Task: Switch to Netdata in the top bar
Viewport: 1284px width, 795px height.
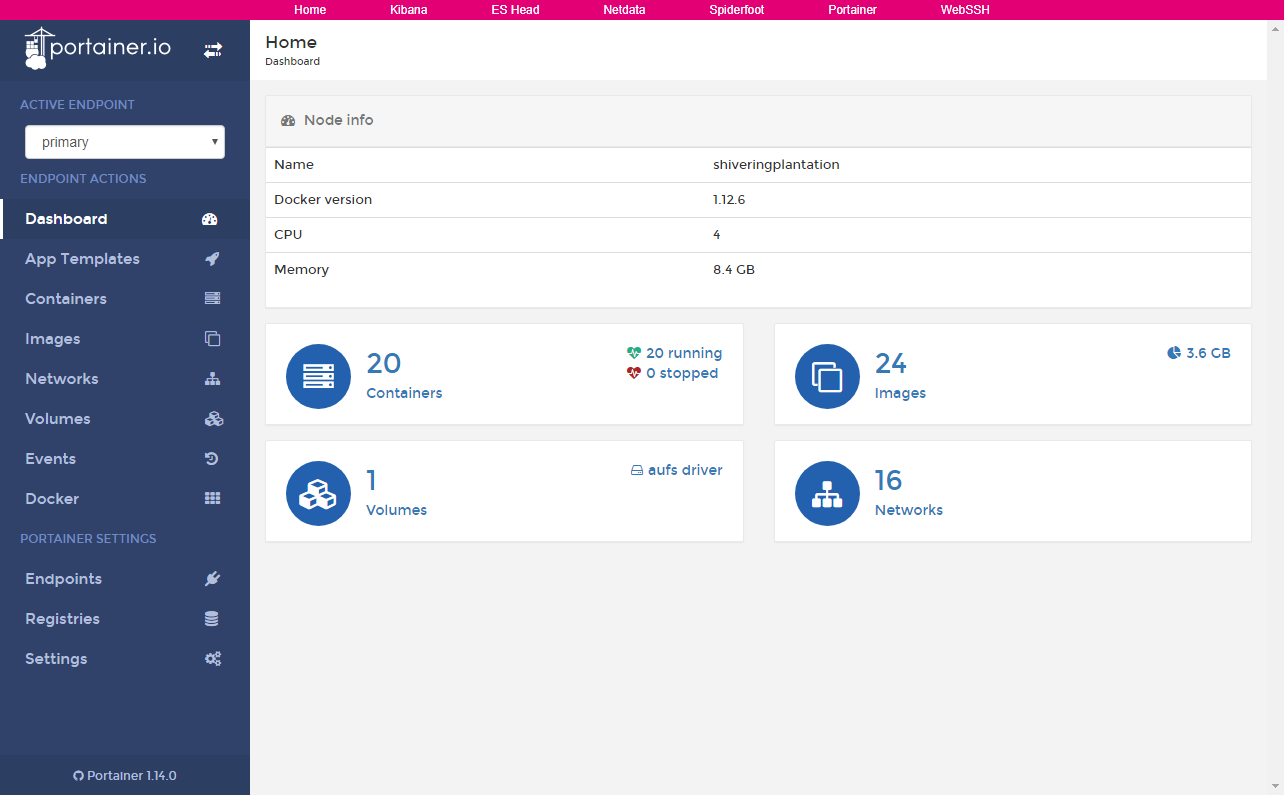Action: (x=624, y=10)
